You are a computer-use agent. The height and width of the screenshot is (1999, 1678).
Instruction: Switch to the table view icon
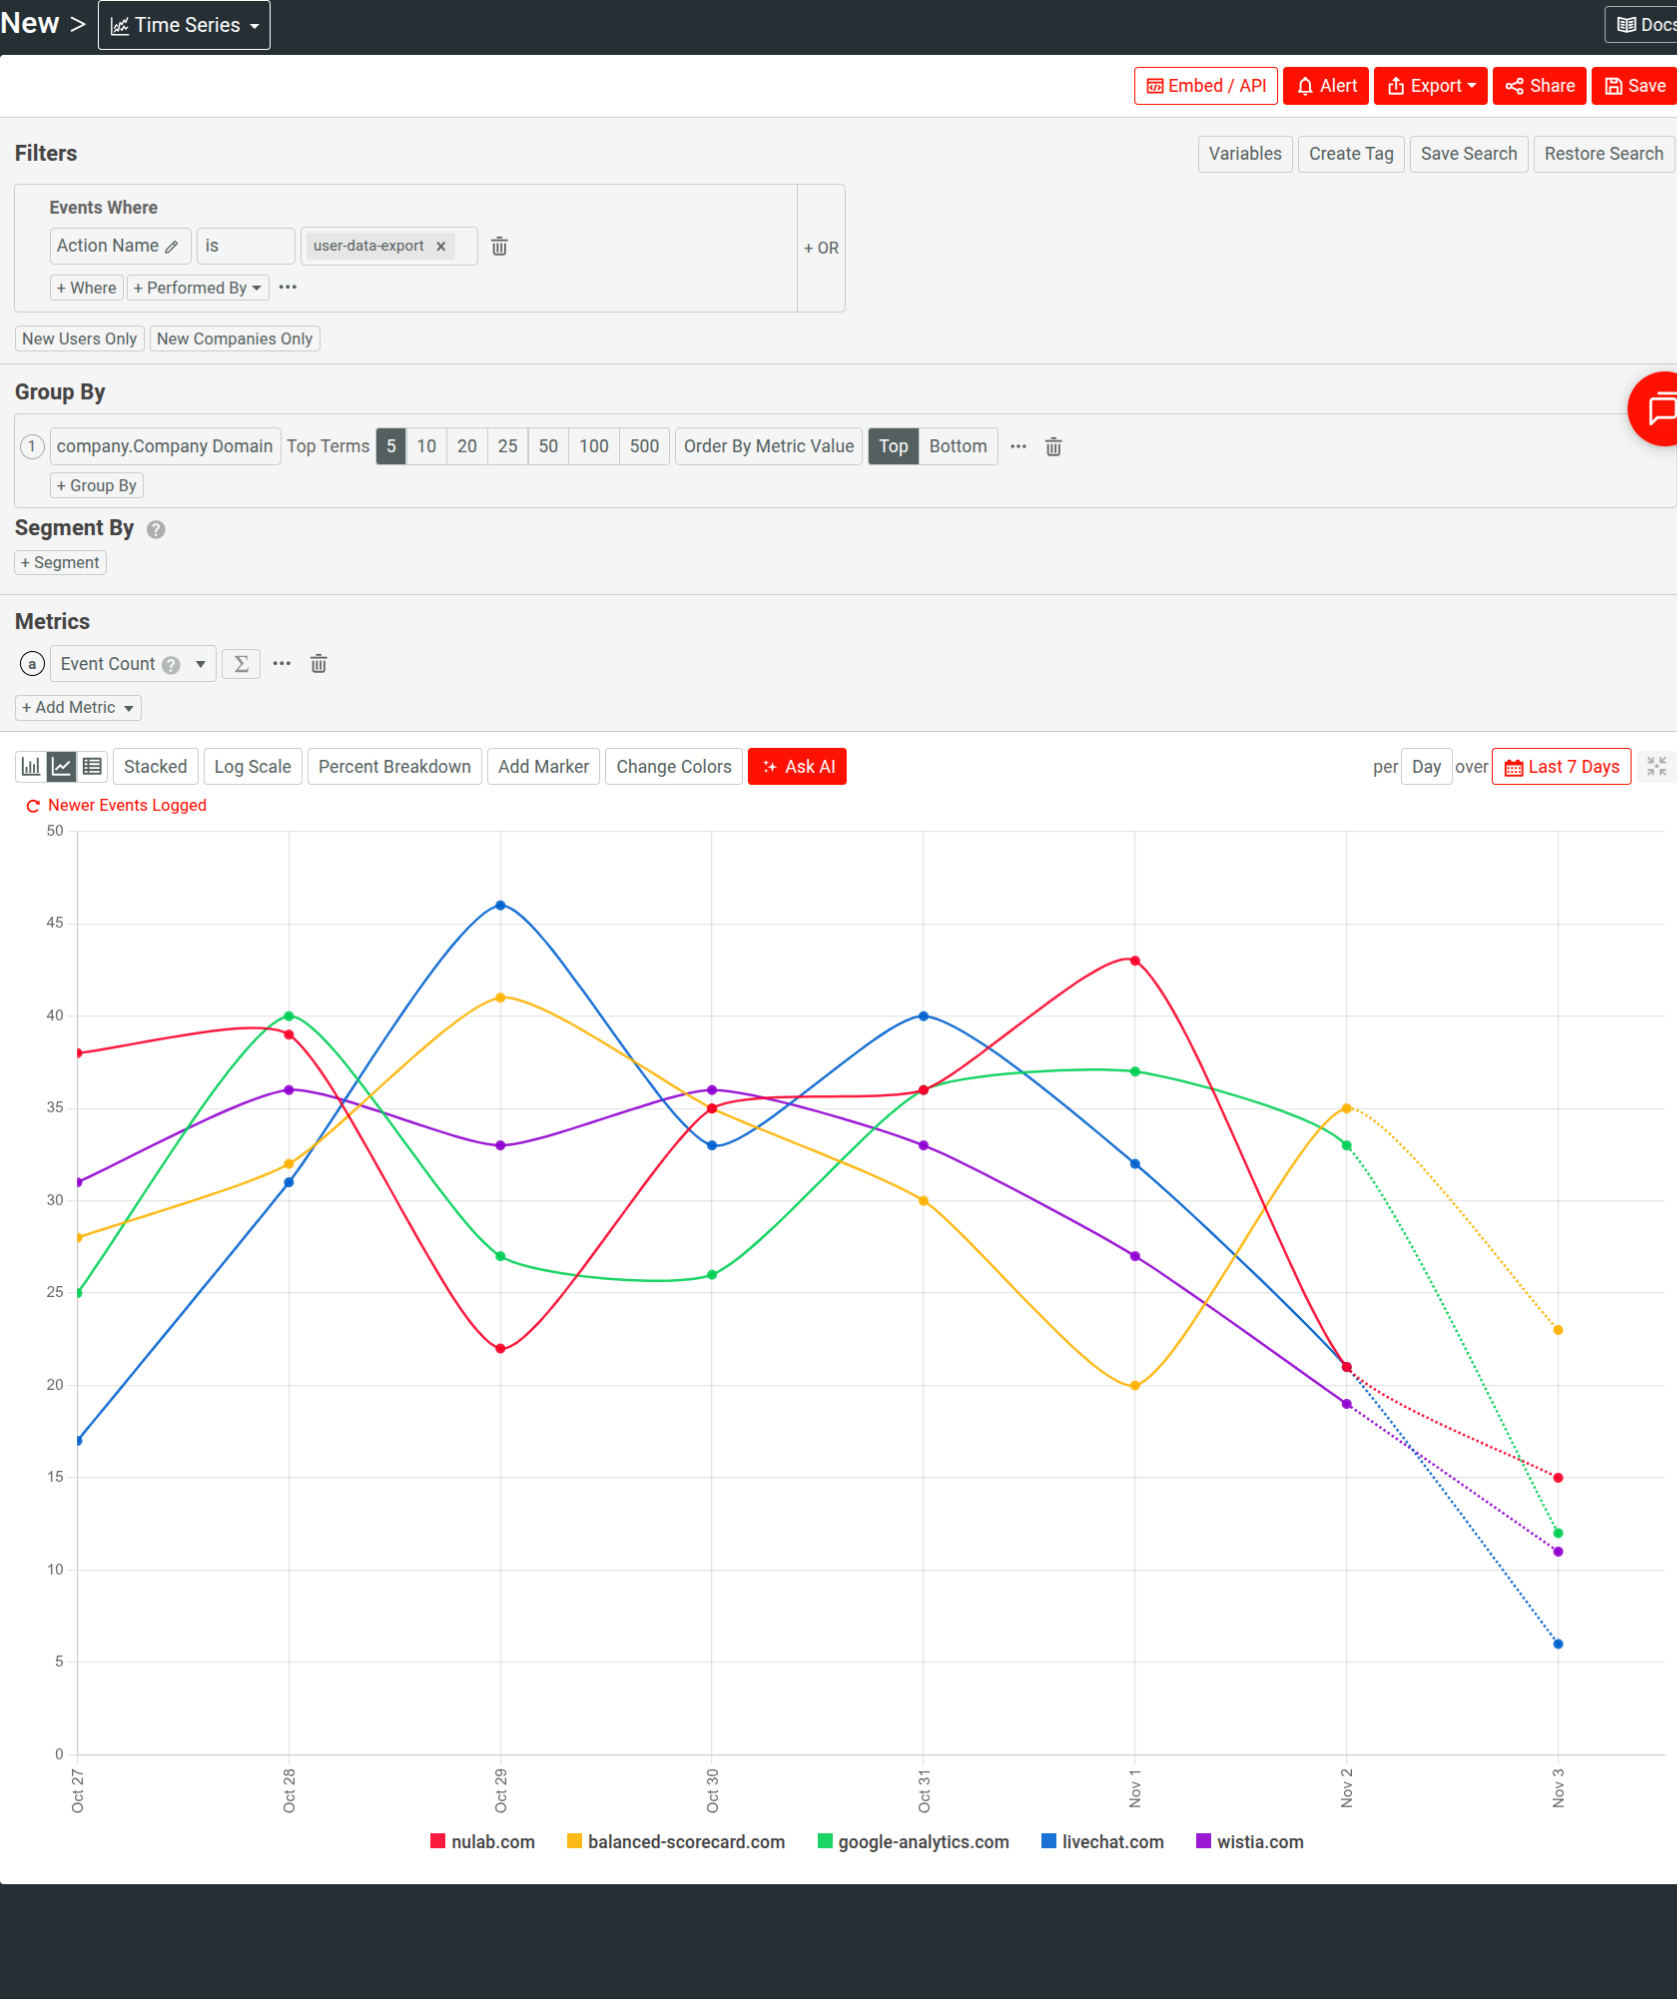(x=92, y=766)
